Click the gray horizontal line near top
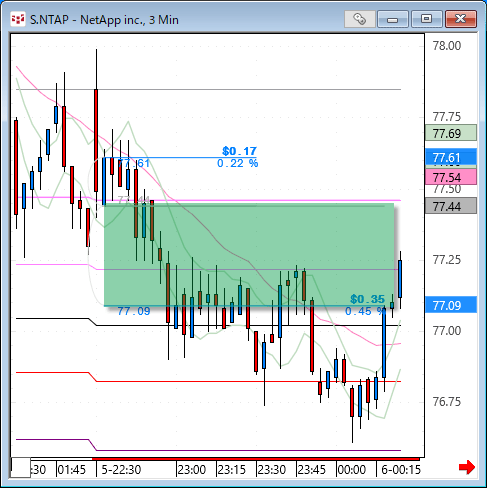The image size is (487, 488). (208, 90)
